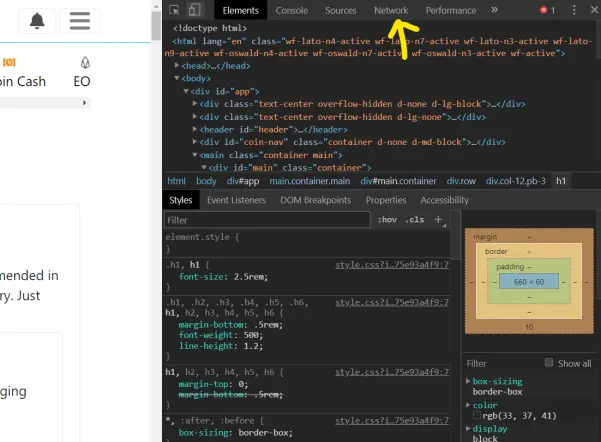The width and height of the screenshot is (601, 442).
Task: Open style.css link for h1 font-size rule
Action: click(392, 265)
